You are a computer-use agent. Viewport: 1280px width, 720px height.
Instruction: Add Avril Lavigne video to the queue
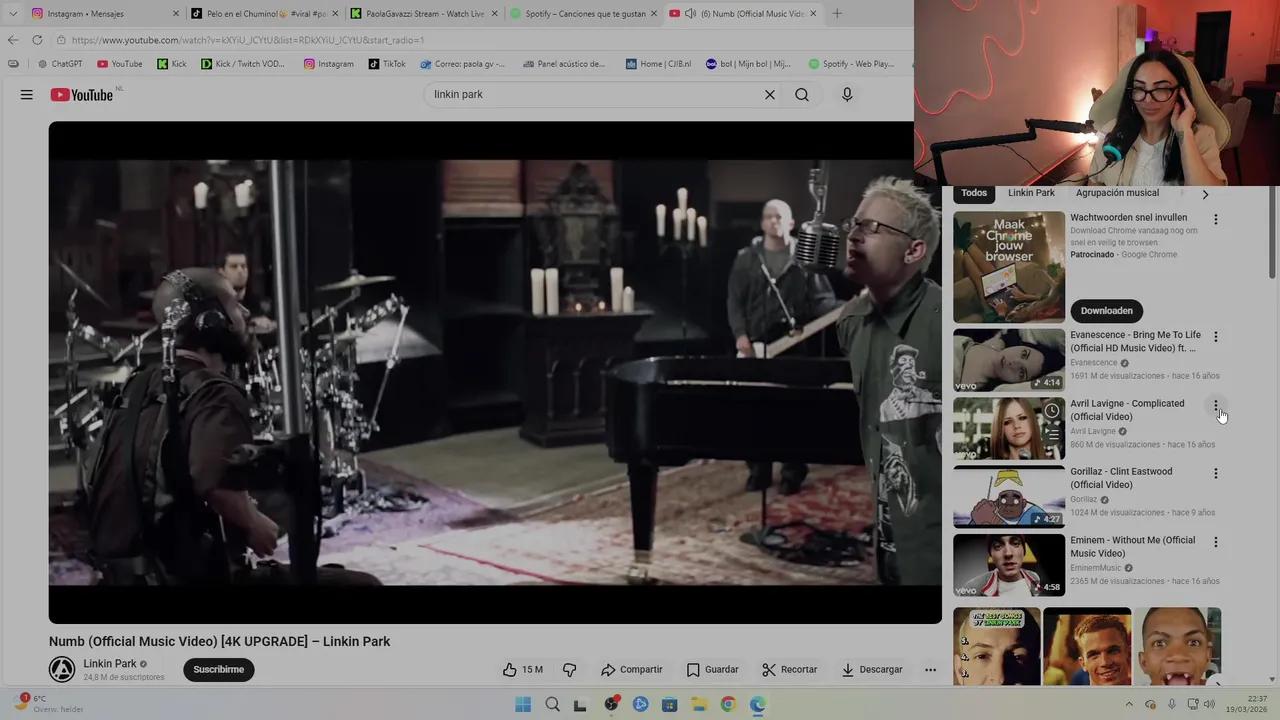(x=1052, y=434)
